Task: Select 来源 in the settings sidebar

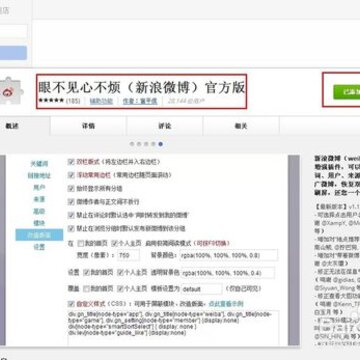Action: tap(39, 199)
